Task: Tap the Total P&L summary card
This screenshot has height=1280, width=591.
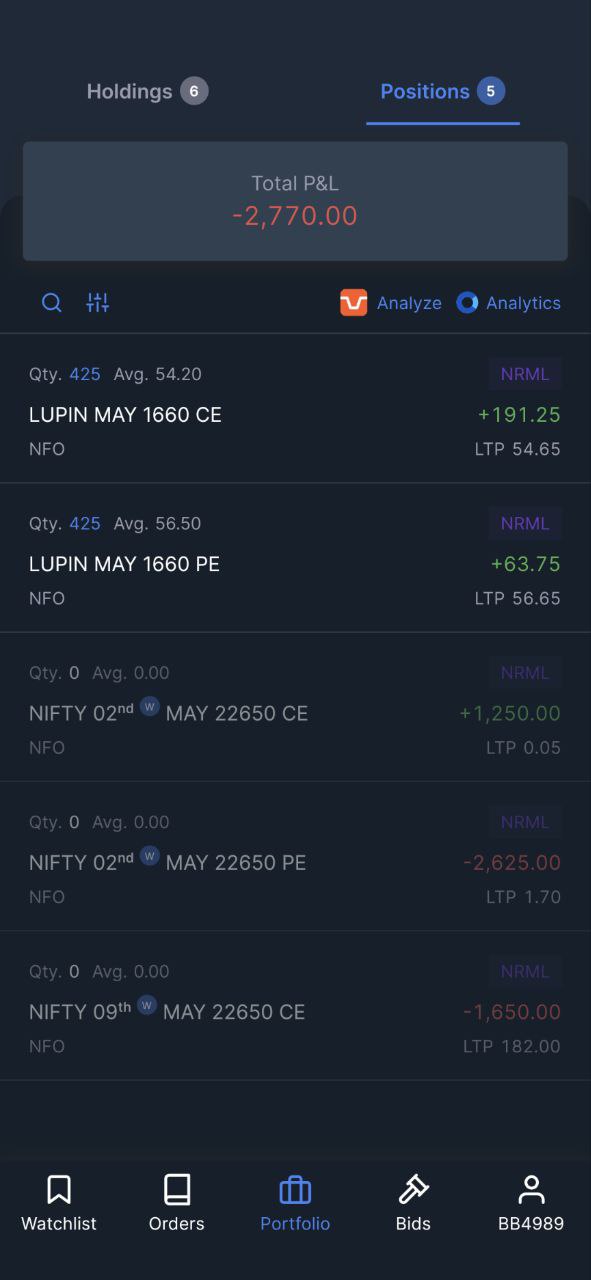Action: pyautogui.click(x=295, y=201)
